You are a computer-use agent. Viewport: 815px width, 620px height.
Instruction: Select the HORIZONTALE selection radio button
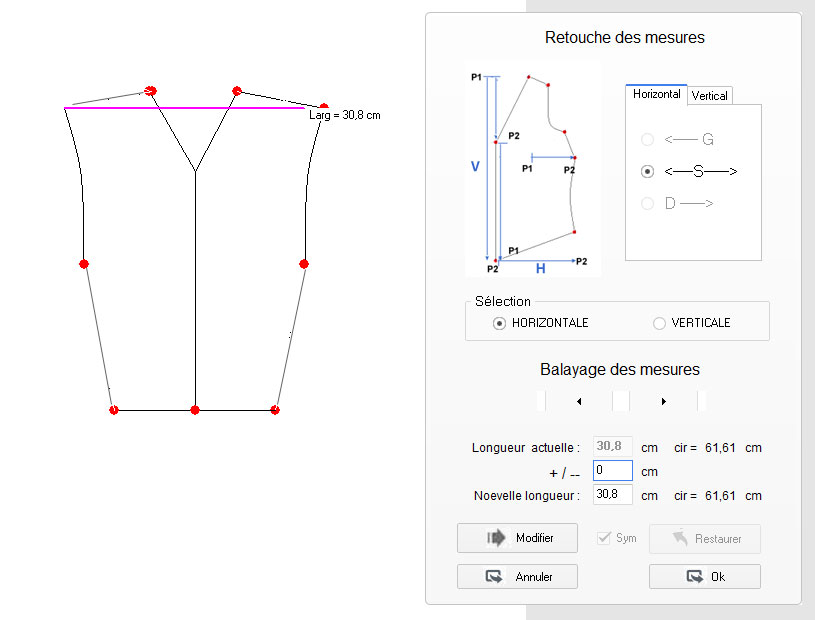[500, 323]
